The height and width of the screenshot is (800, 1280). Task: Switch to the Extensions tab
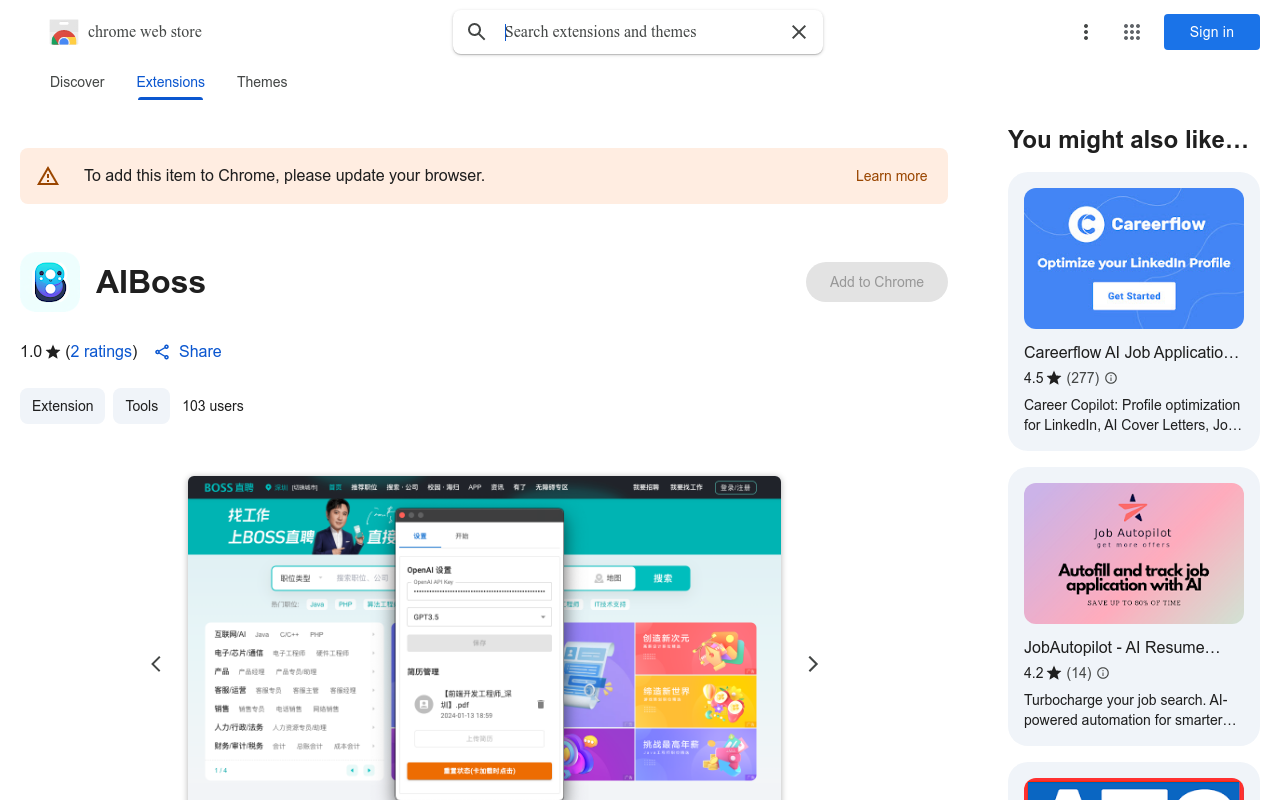point(171,82)
